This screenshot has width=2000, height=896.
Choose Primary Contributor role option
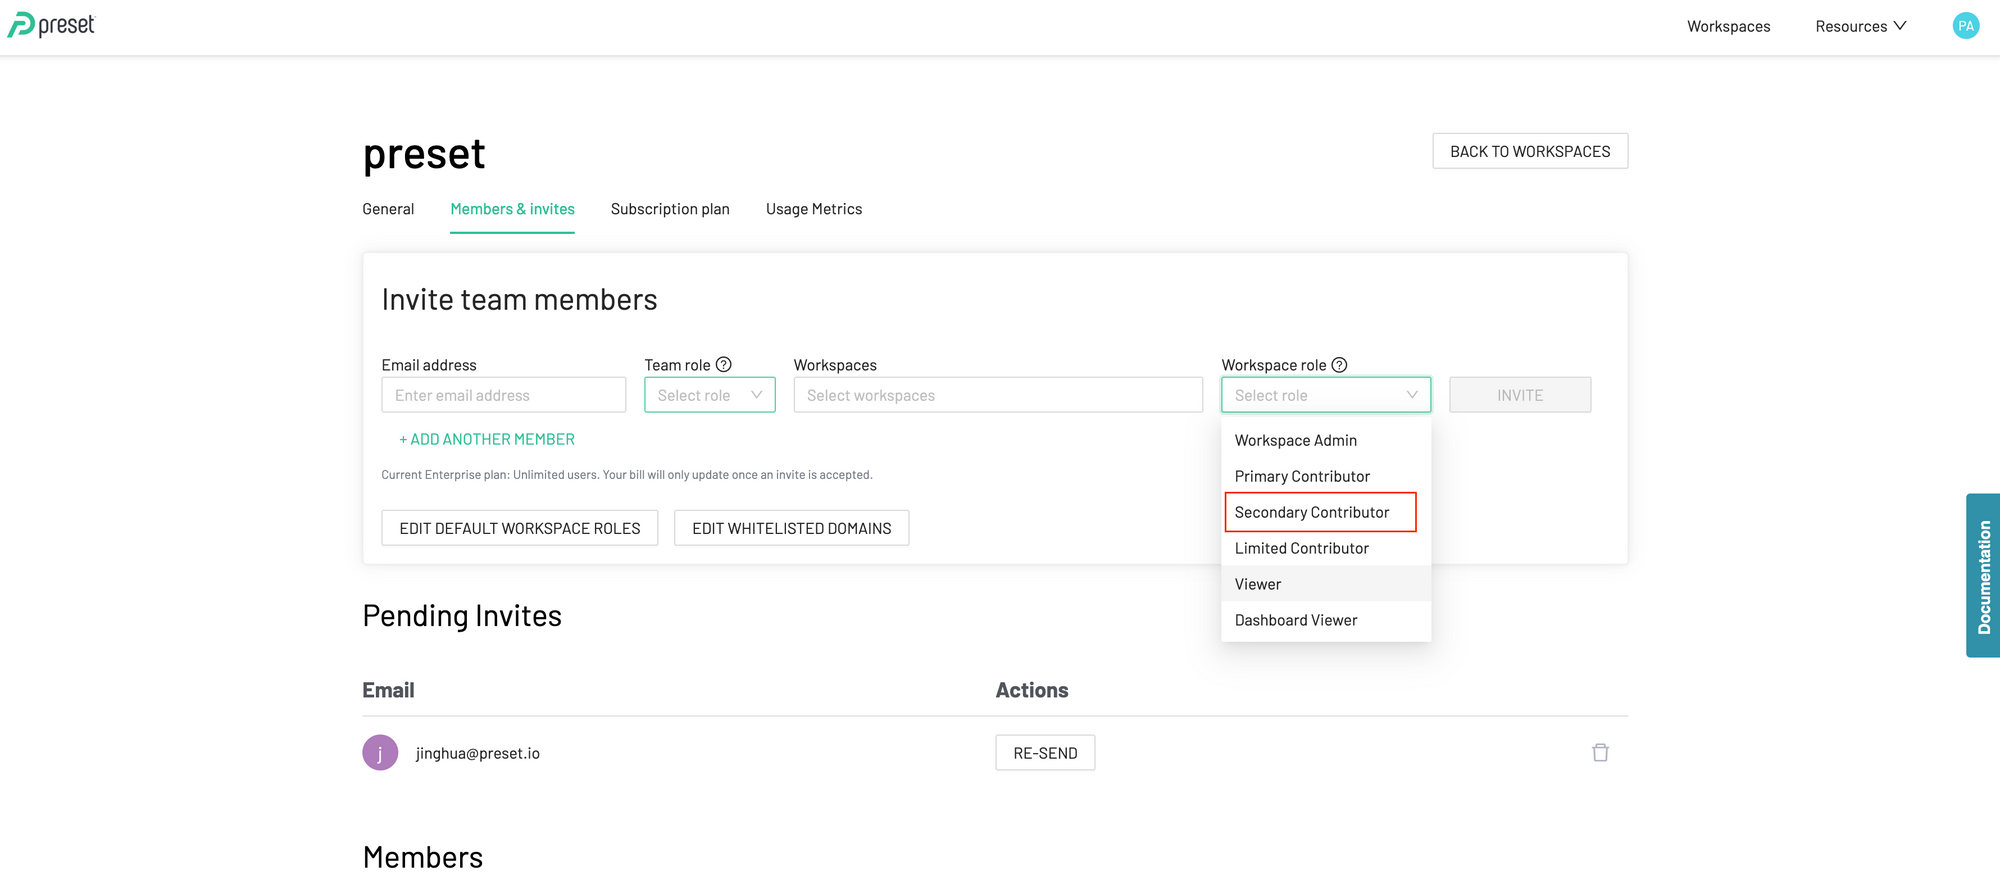[x=1326, y=476]
